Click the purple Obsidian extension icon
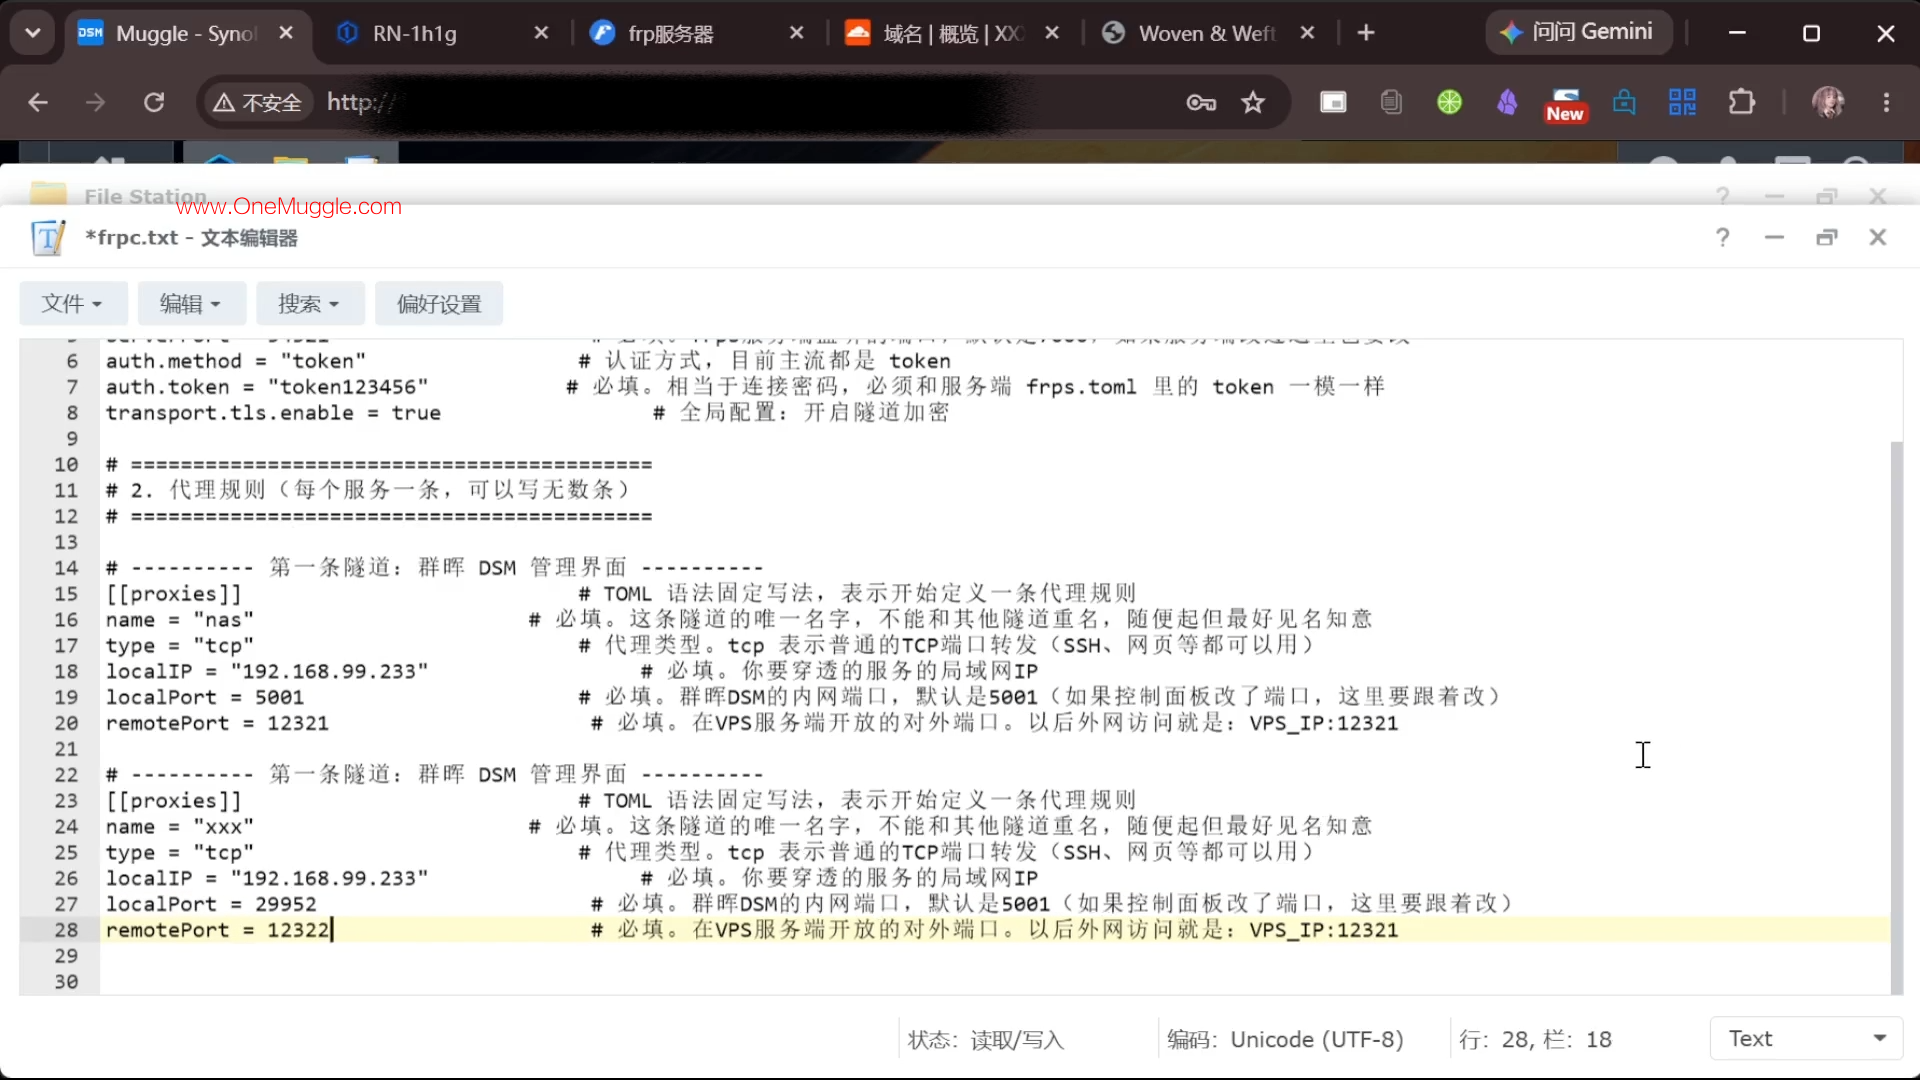 coord(1507,102)
